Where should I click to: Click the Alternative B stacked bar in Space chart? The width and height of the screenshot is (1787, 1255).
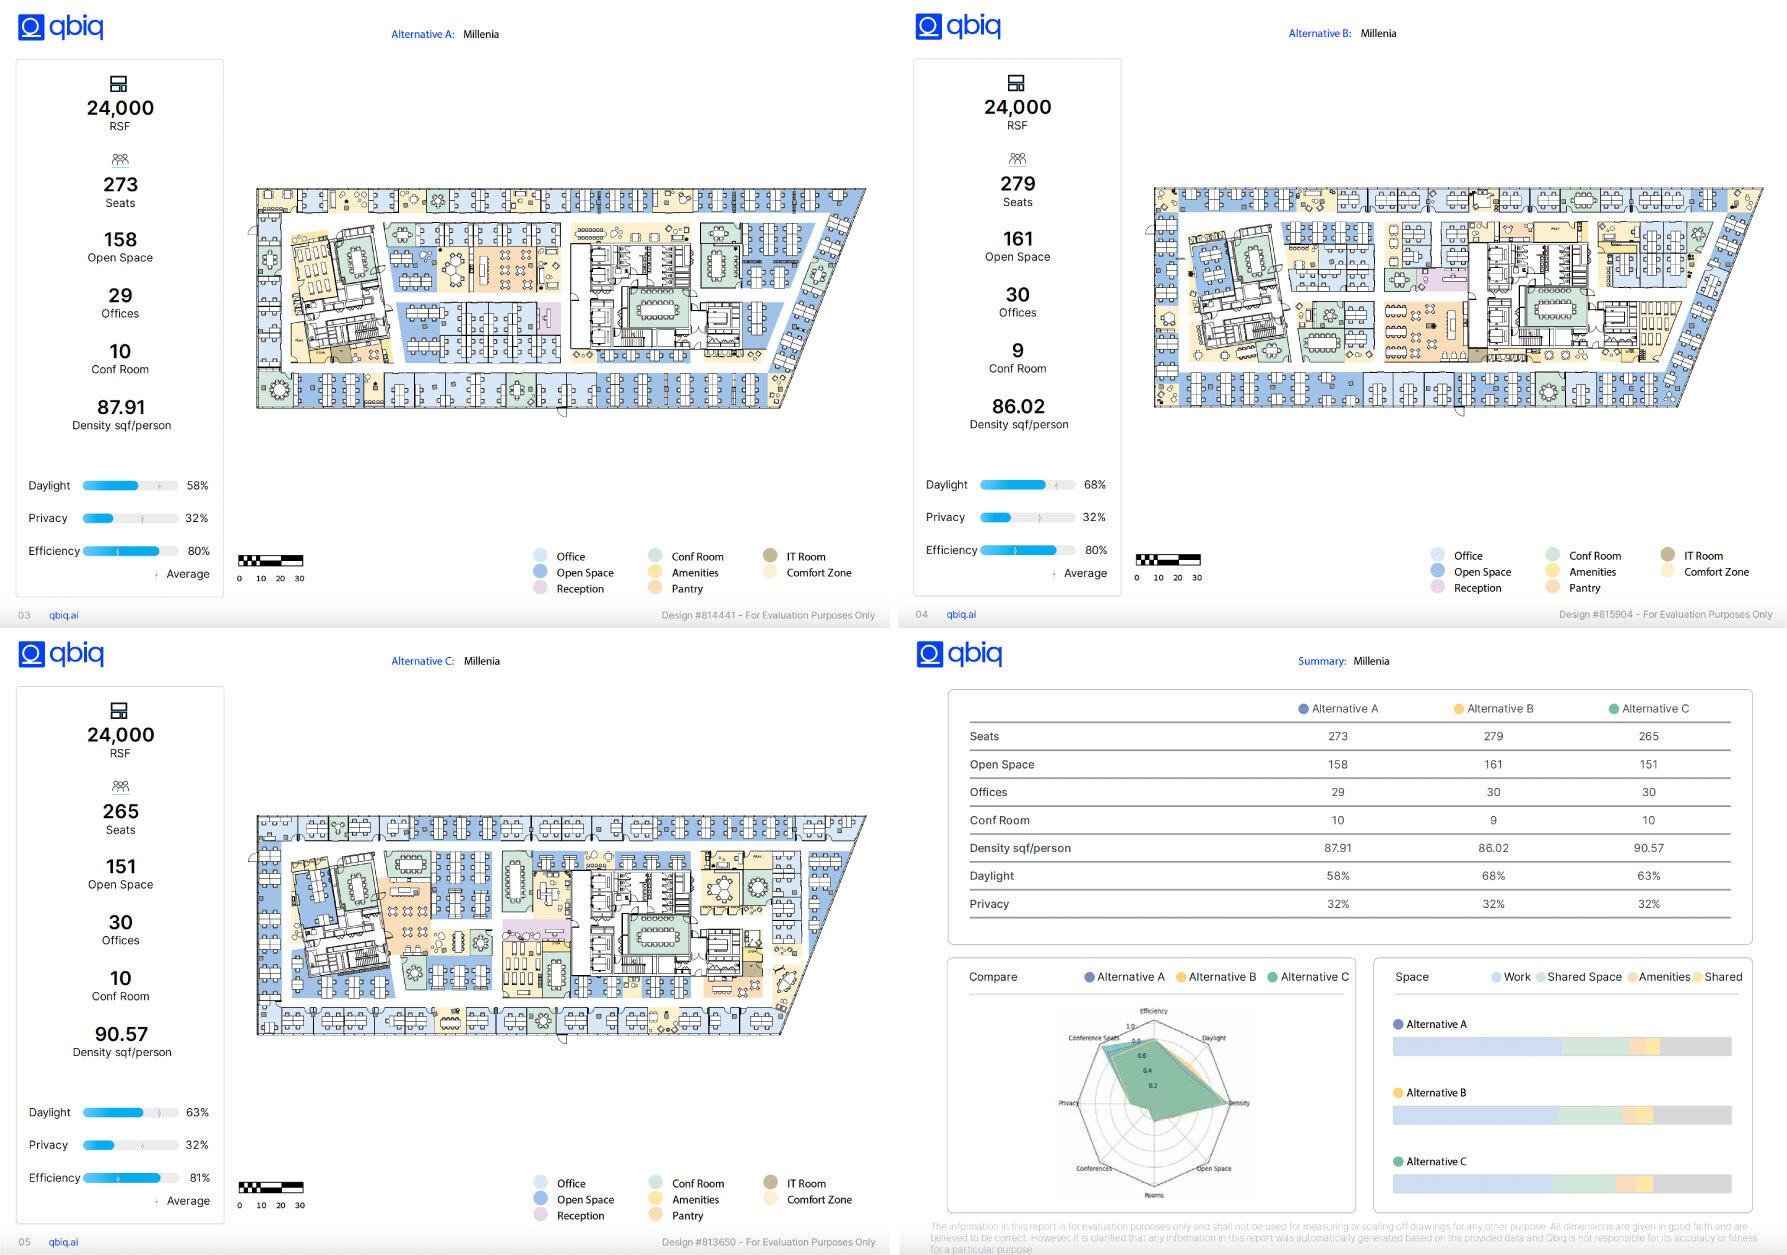pos(1561,1115)
